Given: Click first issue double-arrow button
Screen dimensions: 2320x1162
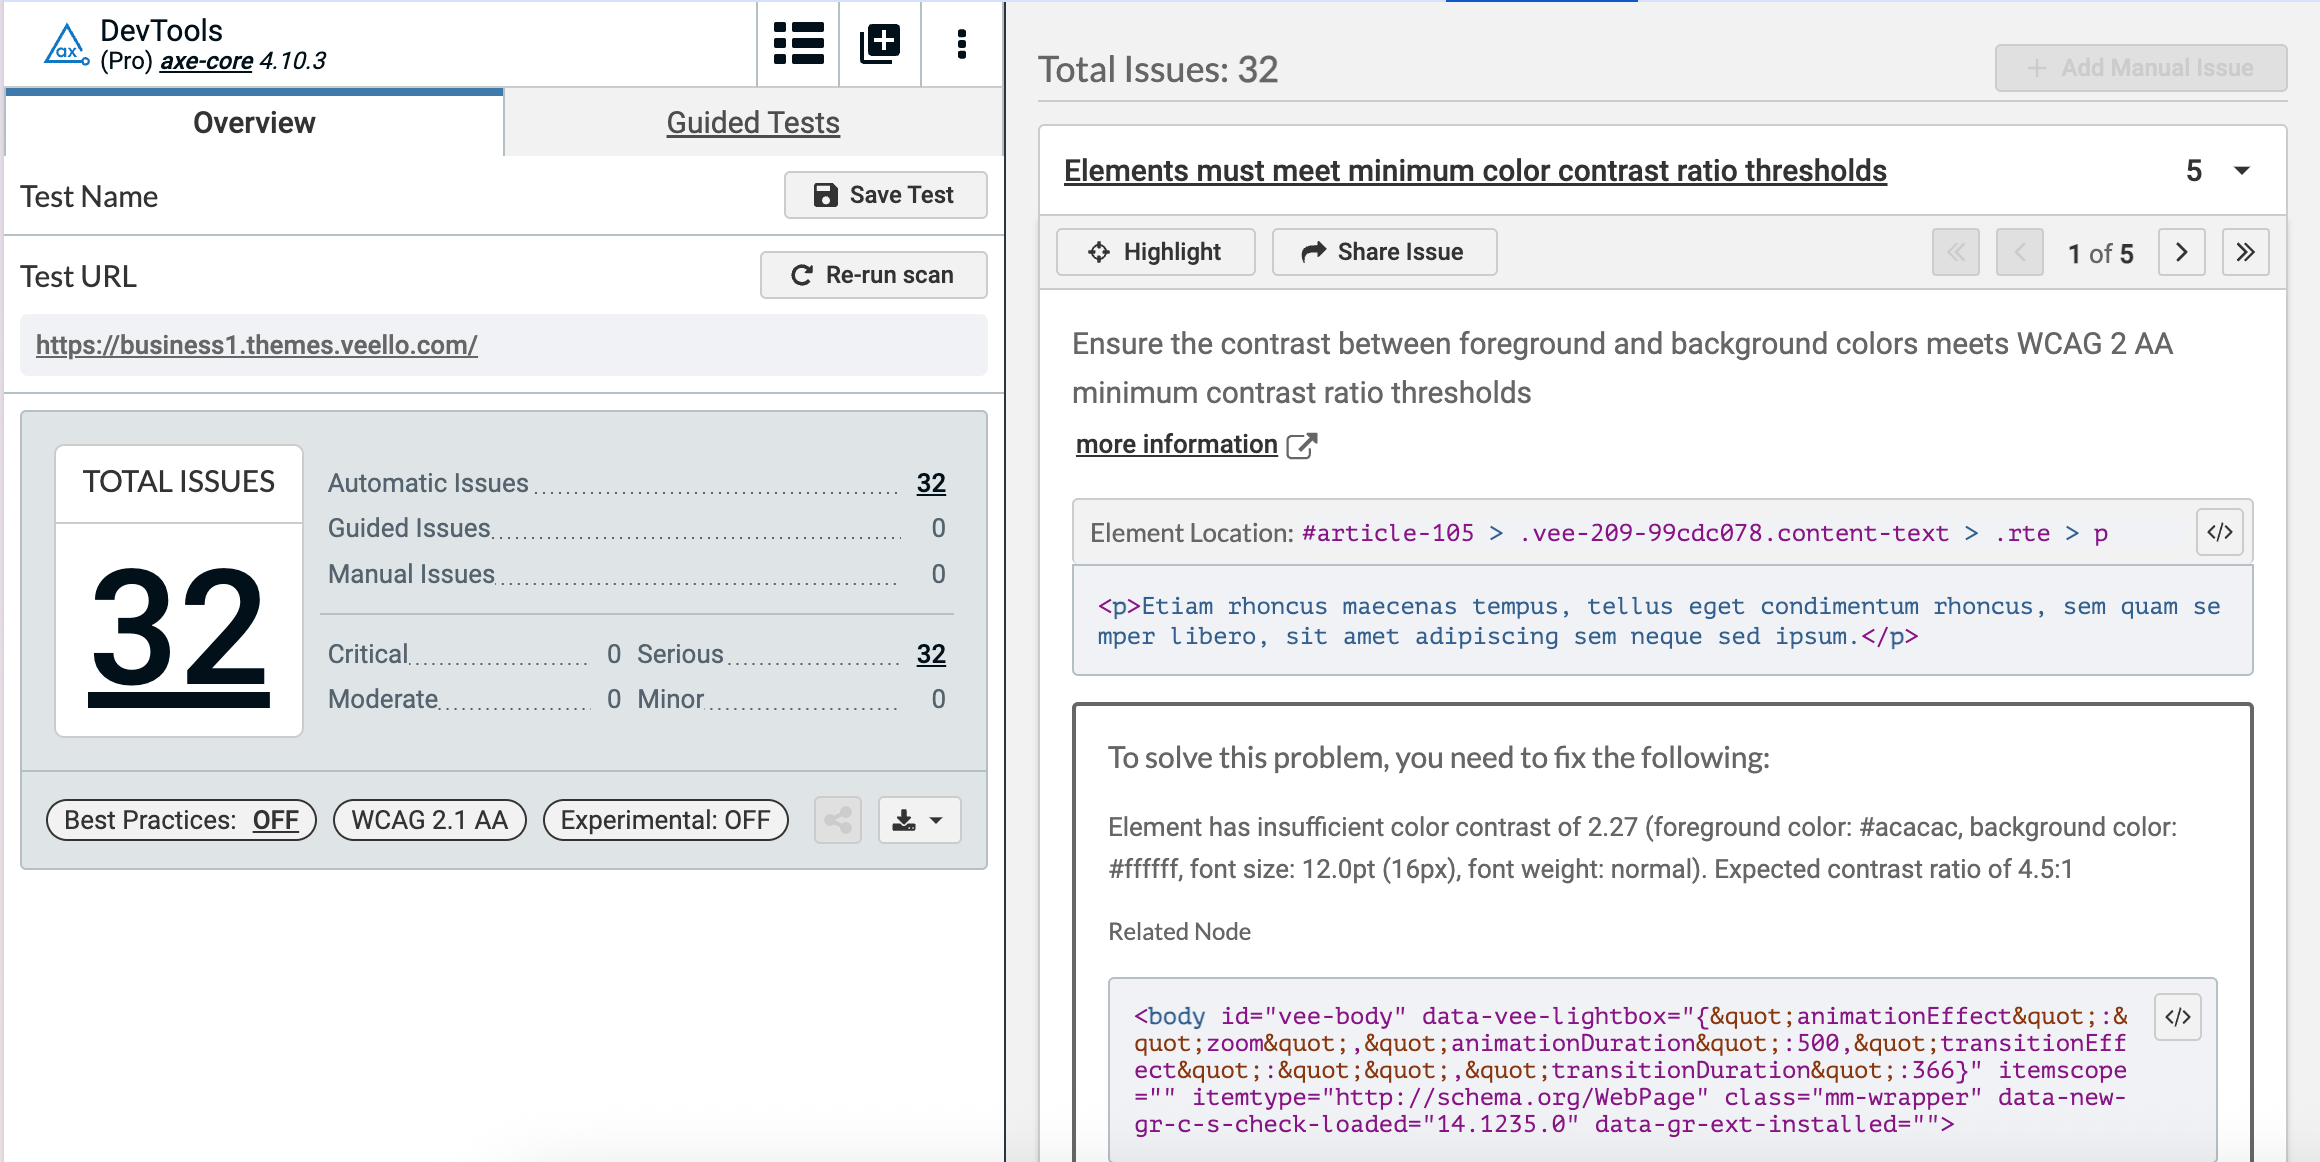Looking at the screenshot, I should [x=1956, y=253].
